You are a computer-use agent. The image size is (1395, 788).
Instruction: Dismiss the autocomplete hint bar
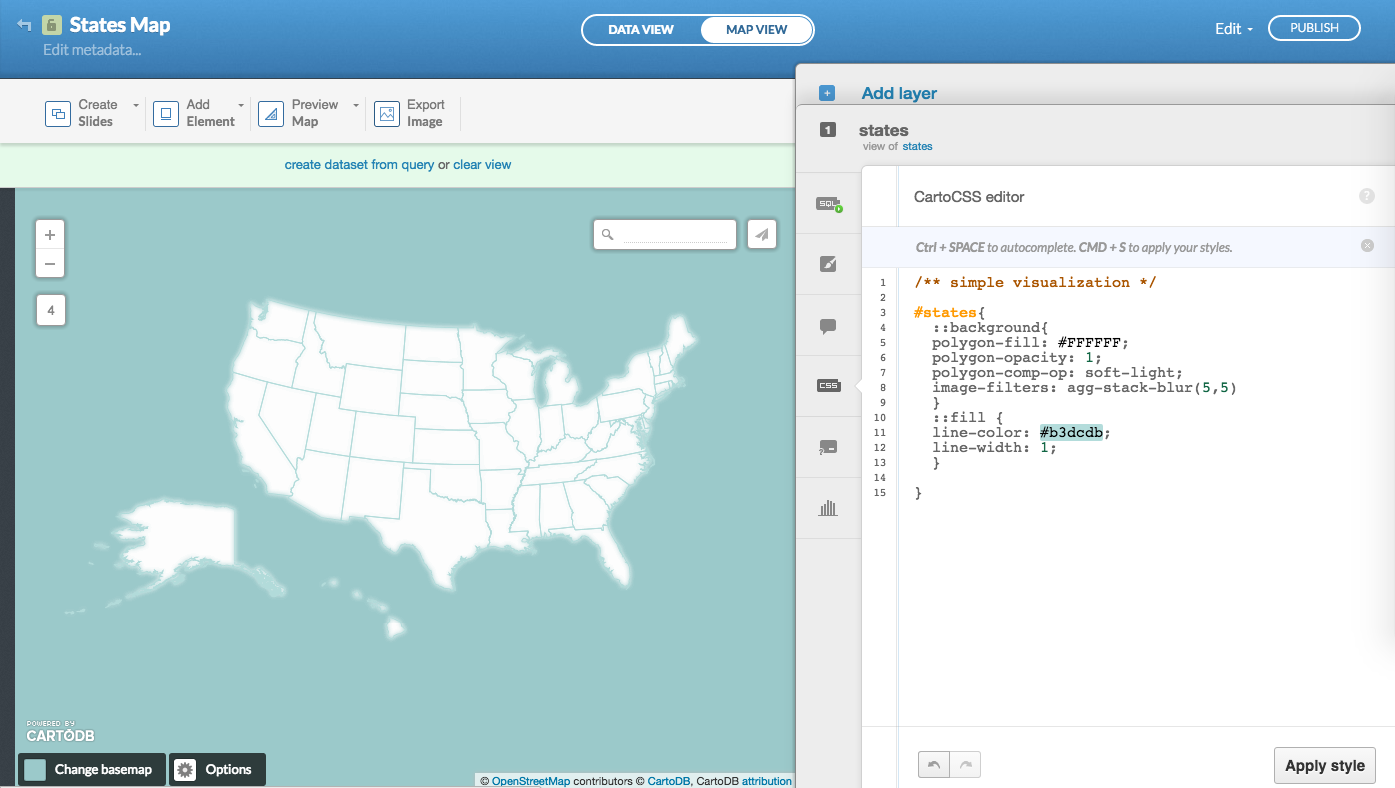(1367, 246)
